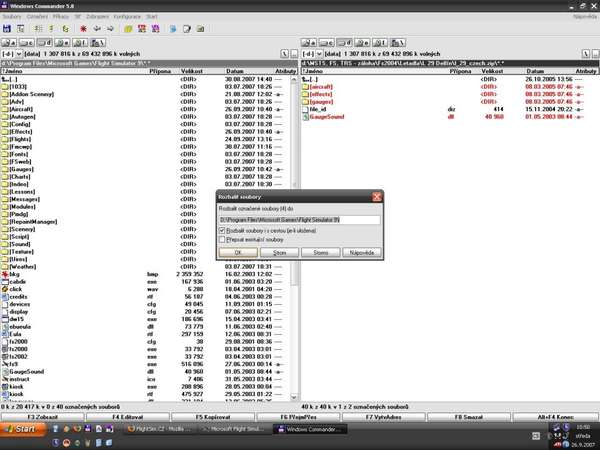The width and height of the screenshot is (600, 450).
Task: Click the Nápověda button in dialog
Action: point(362,253)
